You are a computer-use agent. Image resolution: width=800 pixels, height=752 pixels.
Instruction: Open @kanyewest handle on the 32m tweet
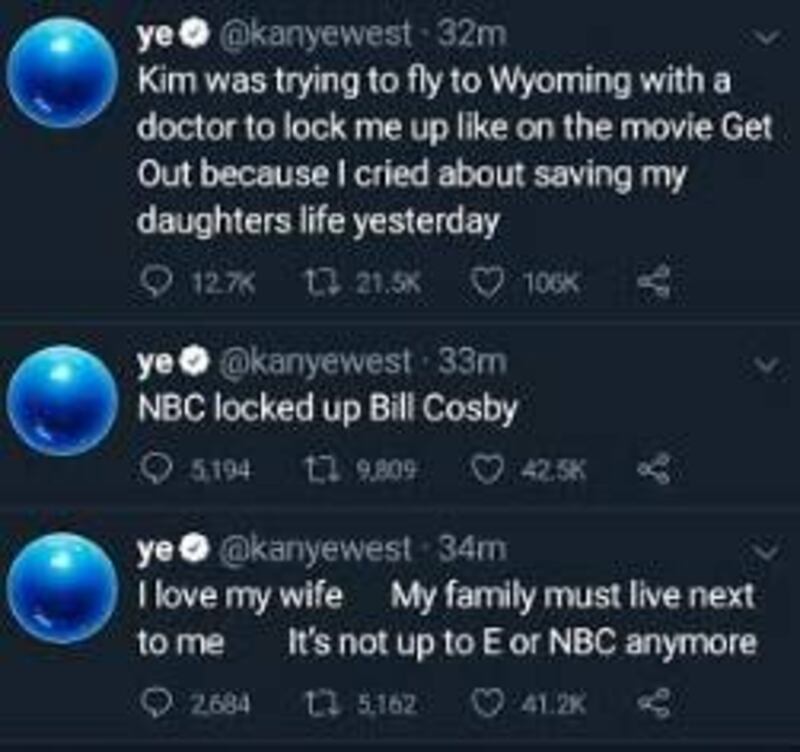click(315, 35)
